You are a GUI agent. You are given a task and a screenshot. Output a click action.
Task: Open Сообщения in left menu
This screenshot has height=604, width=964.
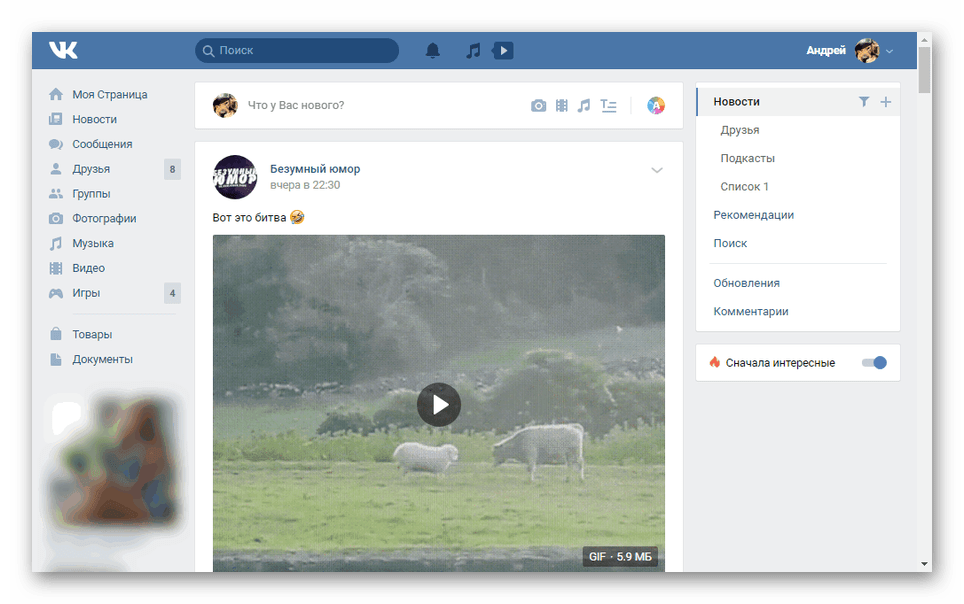tap(102, 144)
